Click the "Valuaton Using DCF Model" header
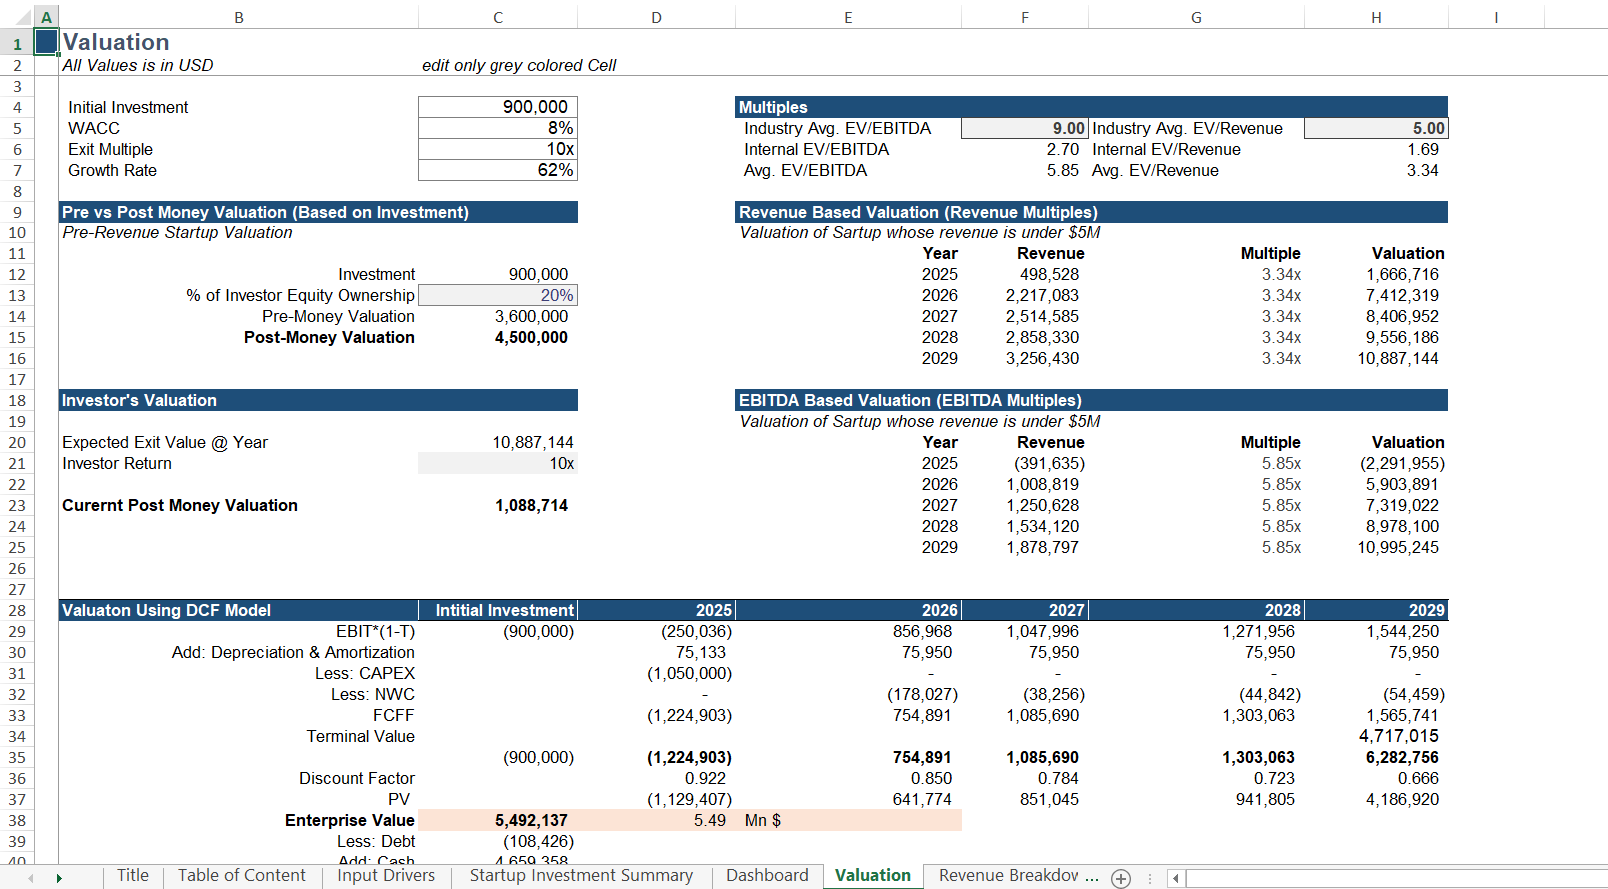The width and height of the screenshot is (1608, 889). pos(239,610)
